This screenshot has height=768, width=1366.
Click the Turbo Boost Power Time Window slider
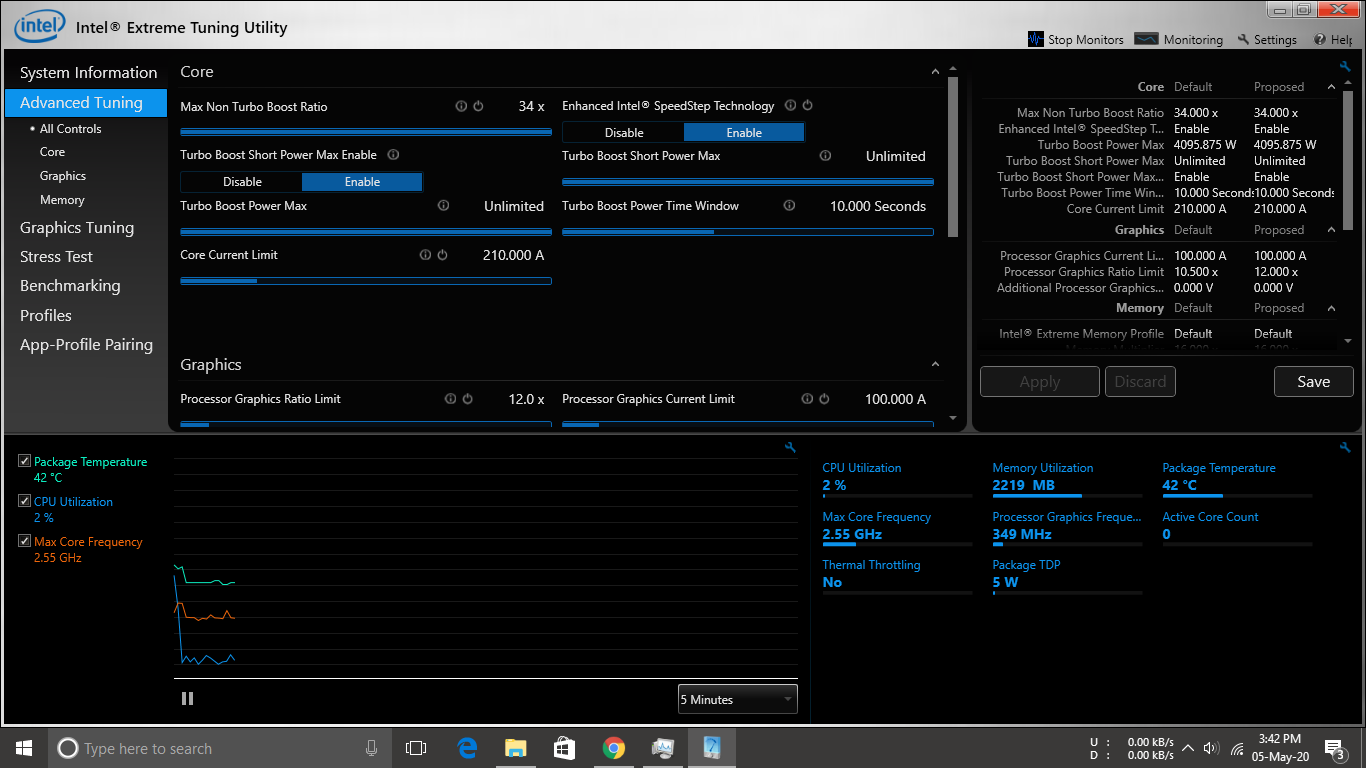[748, 232]
